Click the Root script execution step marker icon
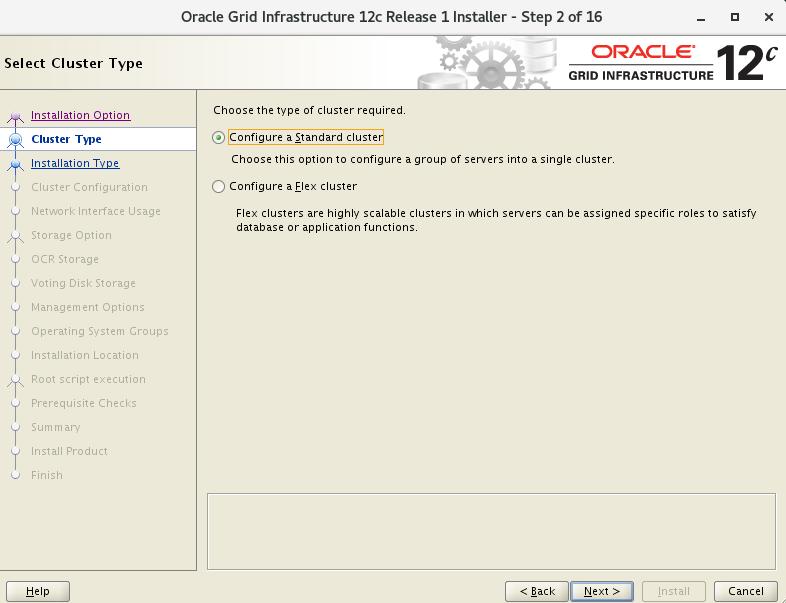This screenshot has width=786, height=603. (15, 380)
